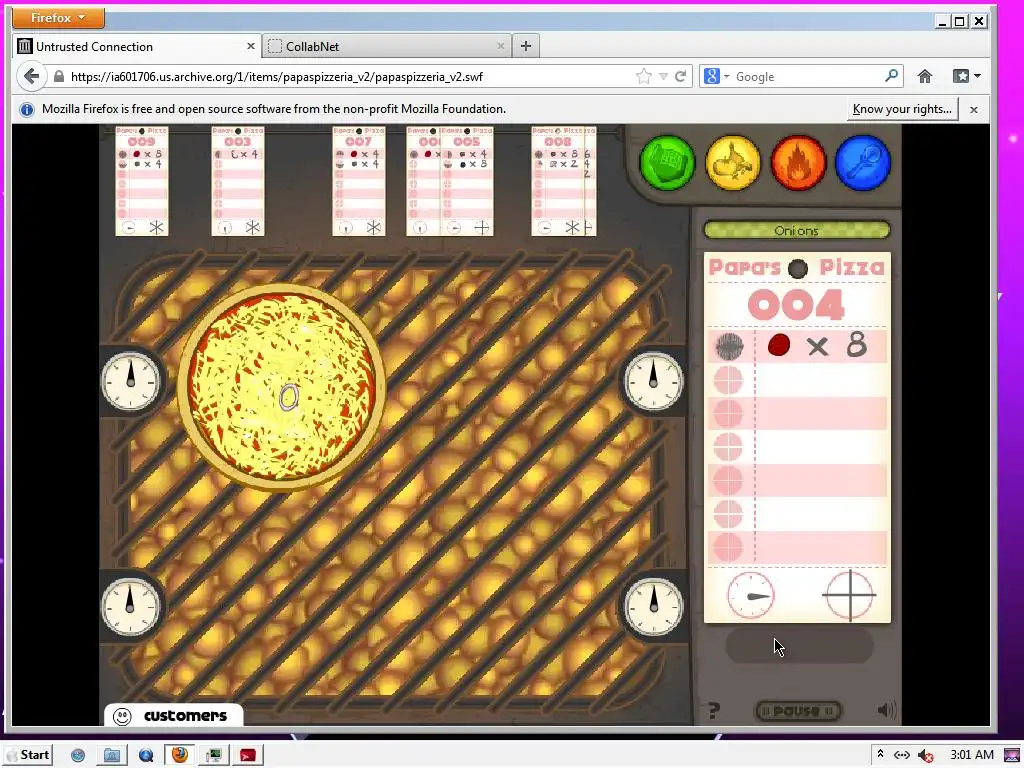This screenshot has width=1024, height=768.
Task: Close the Untrusted Connection tab
Action: tap(251, 46)
